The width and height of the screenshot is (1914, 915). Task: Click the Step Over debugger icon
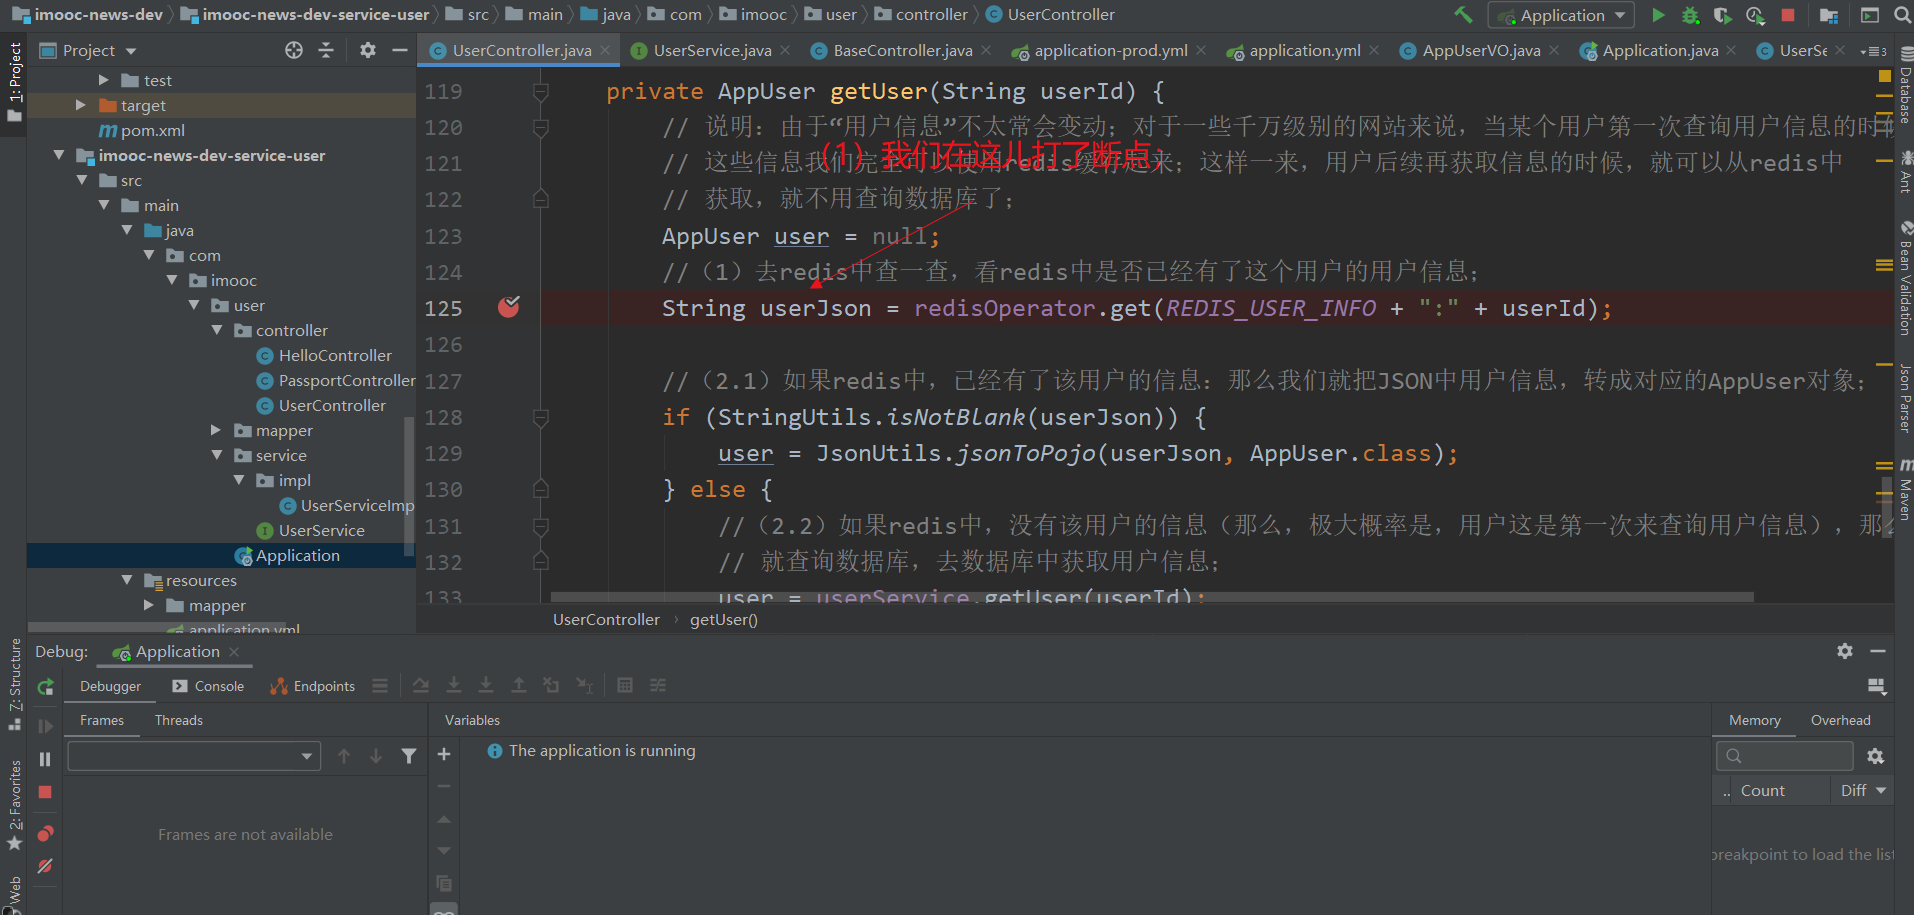(421, 685)
